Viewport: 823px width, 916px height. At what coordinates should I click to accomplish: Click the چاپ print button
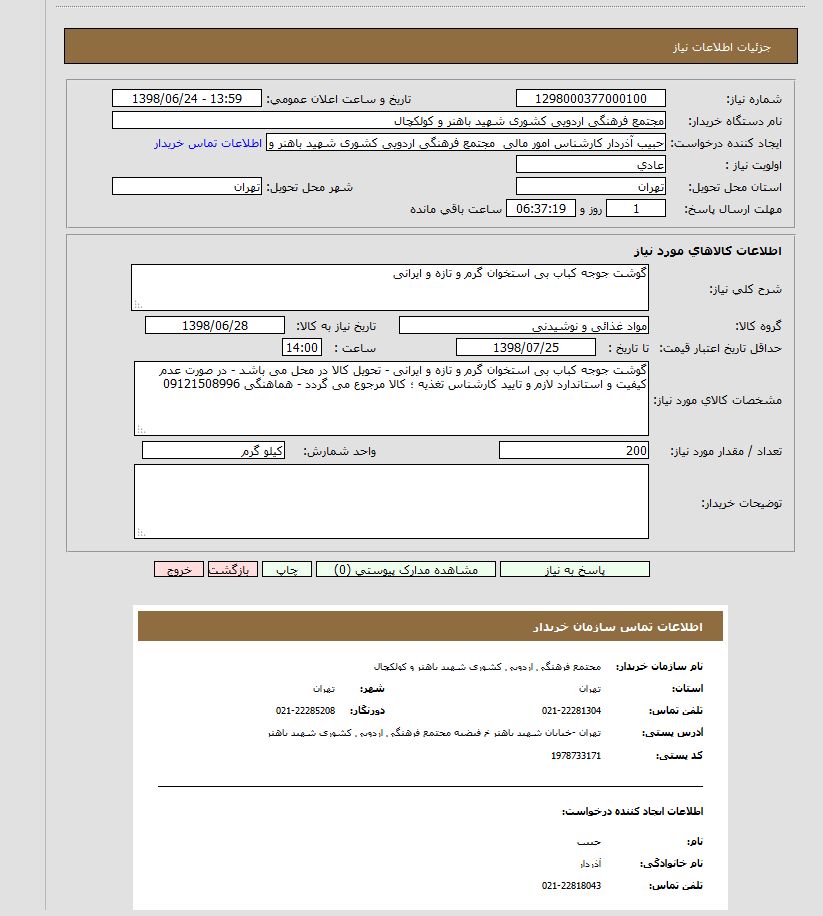click(x=283, y=568)
